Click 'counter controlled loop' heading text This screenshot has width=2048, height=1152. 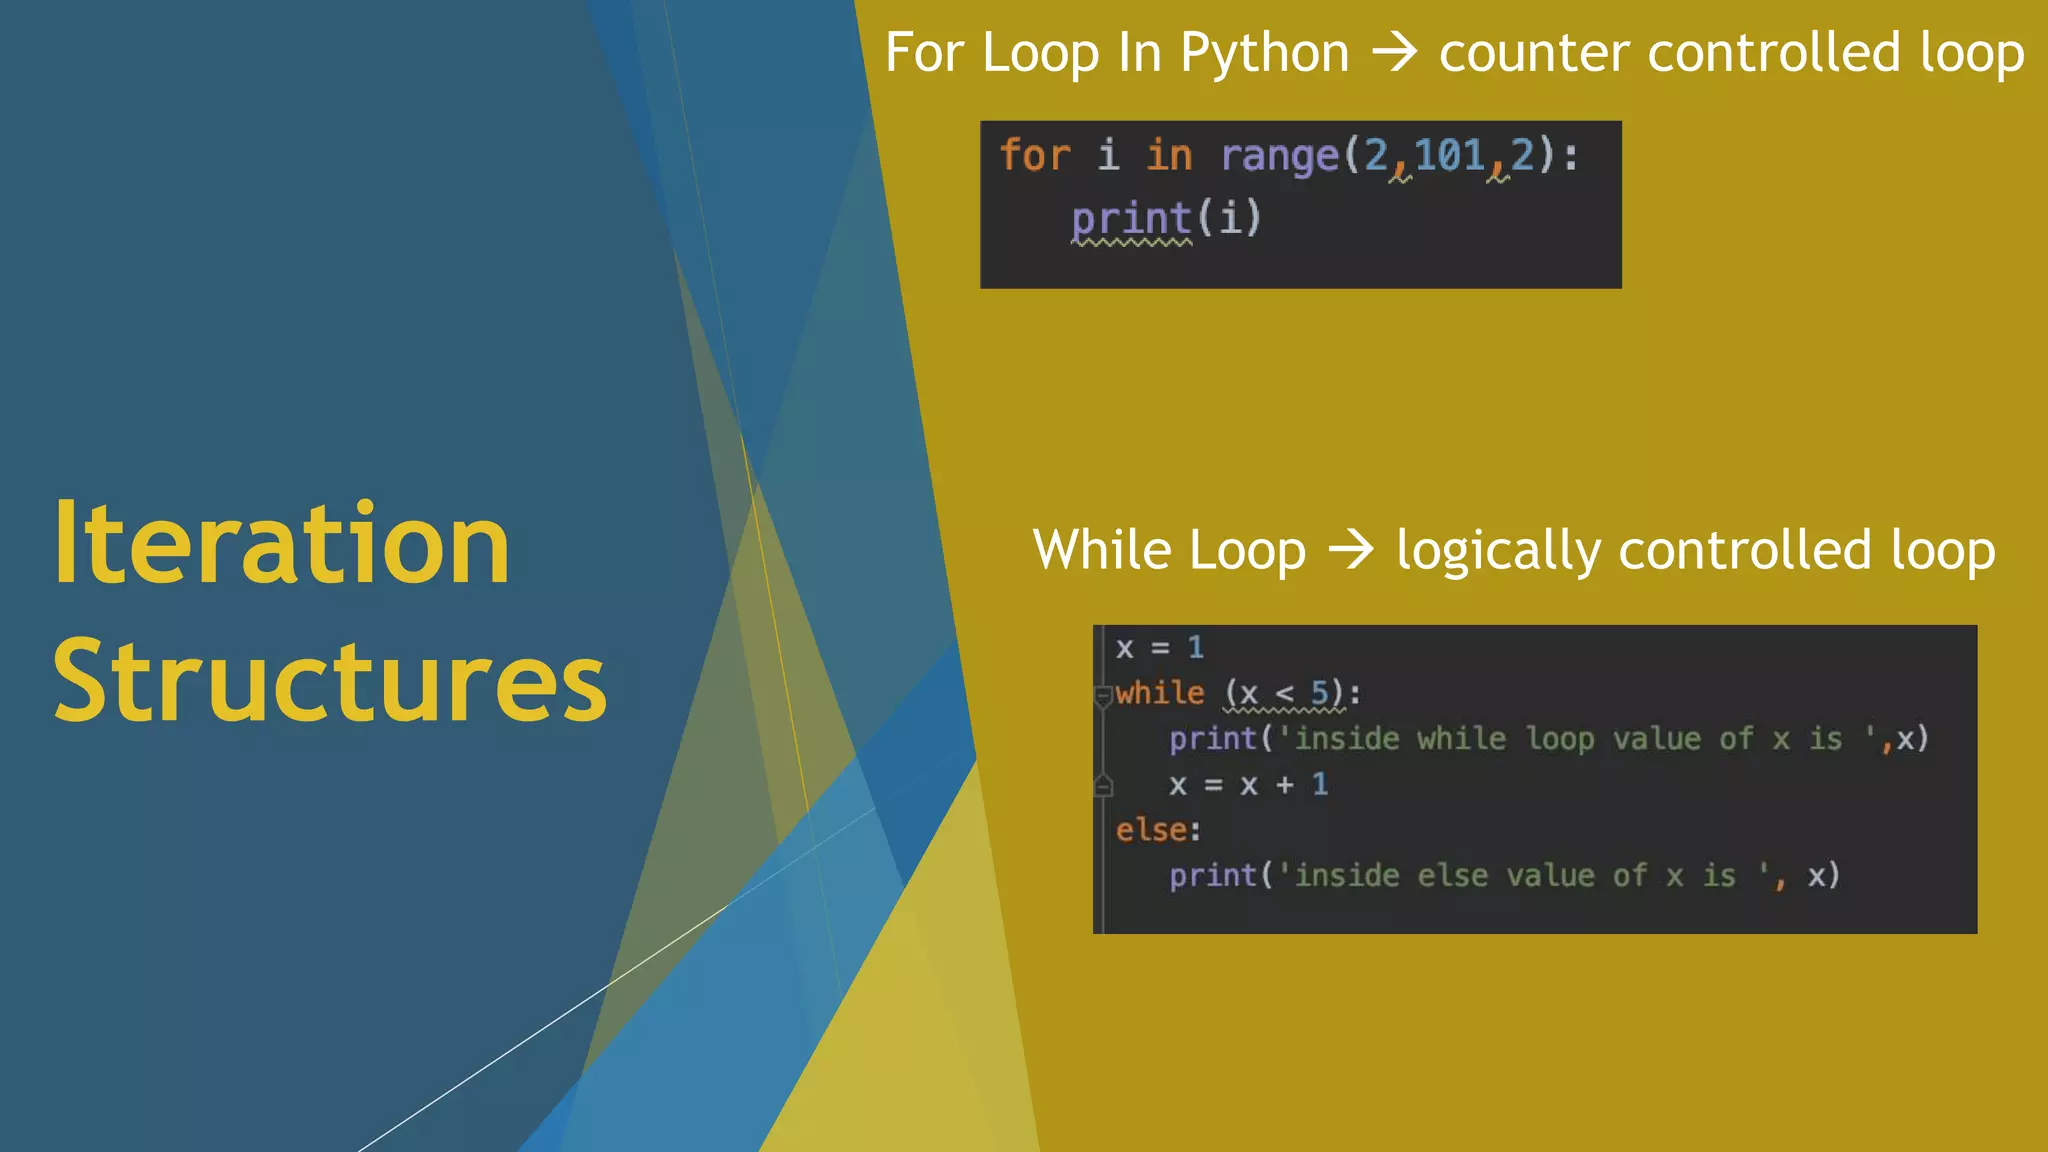(1731, 52)
